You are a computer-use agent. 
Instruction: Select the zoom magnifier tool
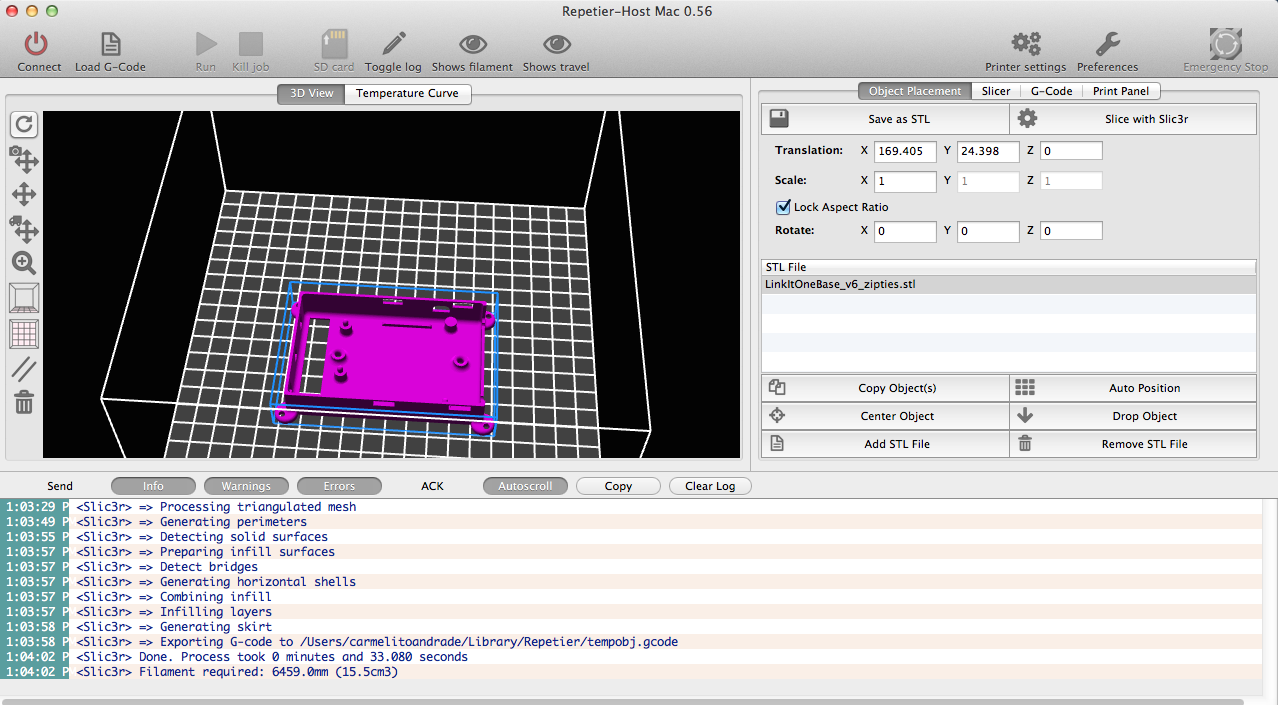click(x=24, y=263)
